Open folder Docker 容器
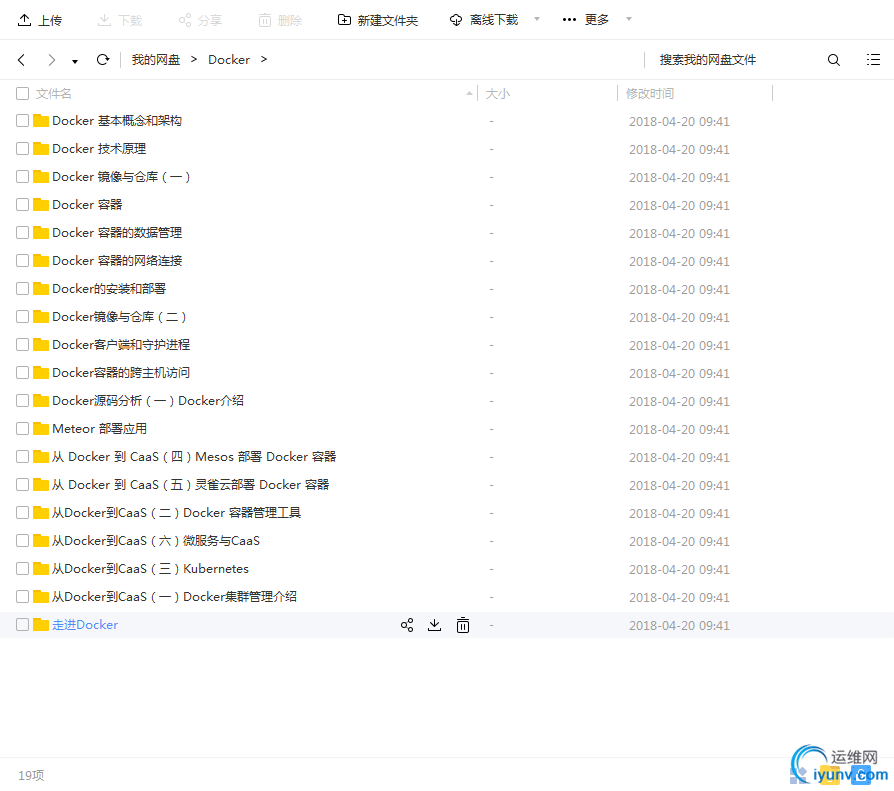This screenshot has width=894, height=791. pos(87,204)
